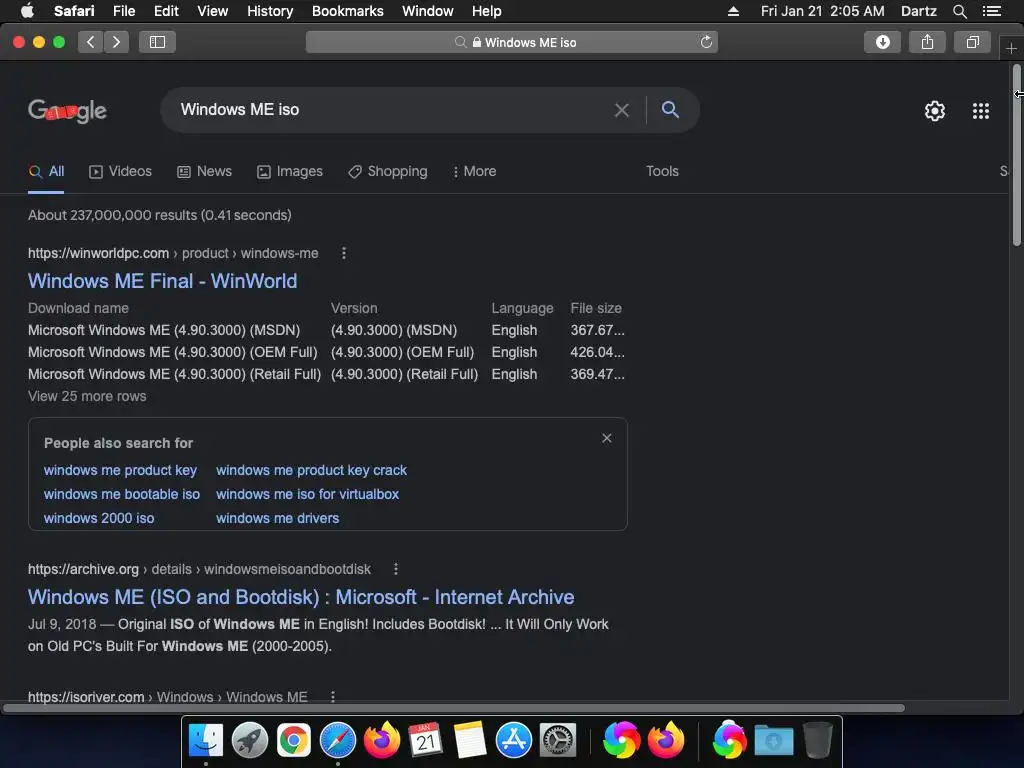Image resolution: width=1024 pixels, height=768 pixels.
Task: Click the vertical page scrollbar
Action: tap(1017, 155)
